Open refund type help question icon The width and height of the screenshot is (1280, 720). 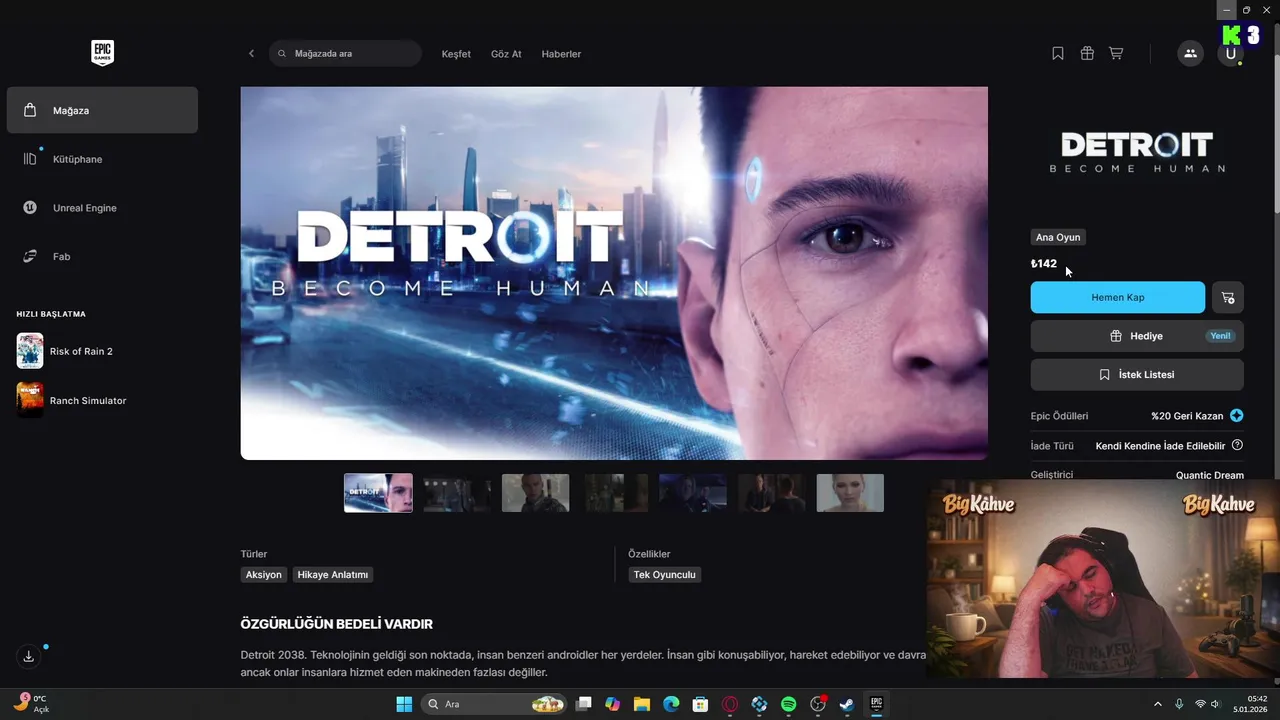pyautogui.click(x=1237, y=445)
